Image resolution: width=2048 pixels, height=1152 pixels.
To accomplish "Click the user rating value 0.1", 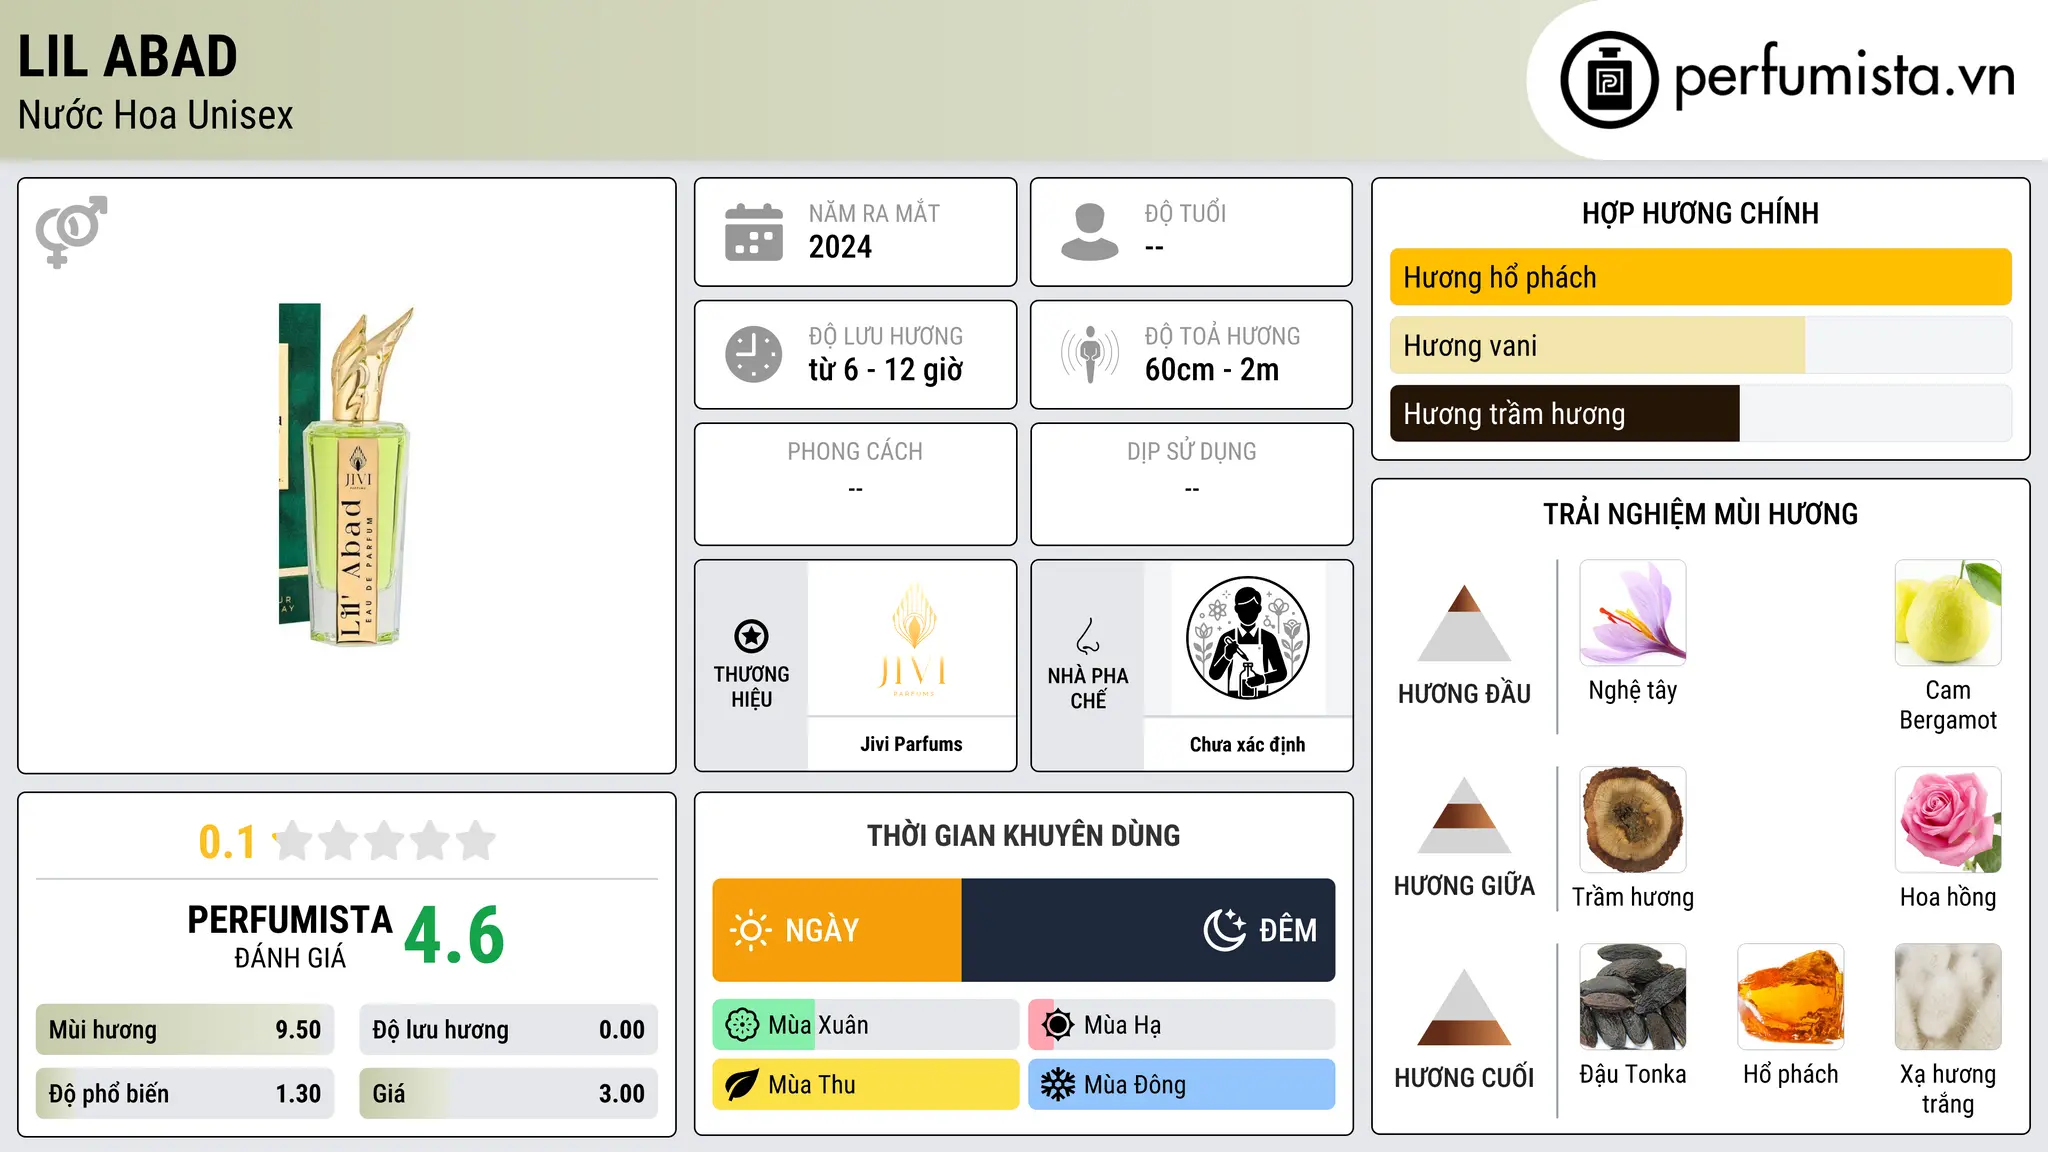I will [x=227, y=842].
